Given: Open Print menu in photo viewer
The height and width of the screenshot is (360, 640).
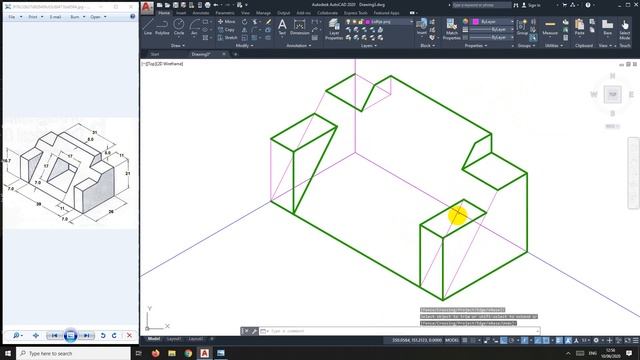Looking at the screenshot, I should [36, 17].
